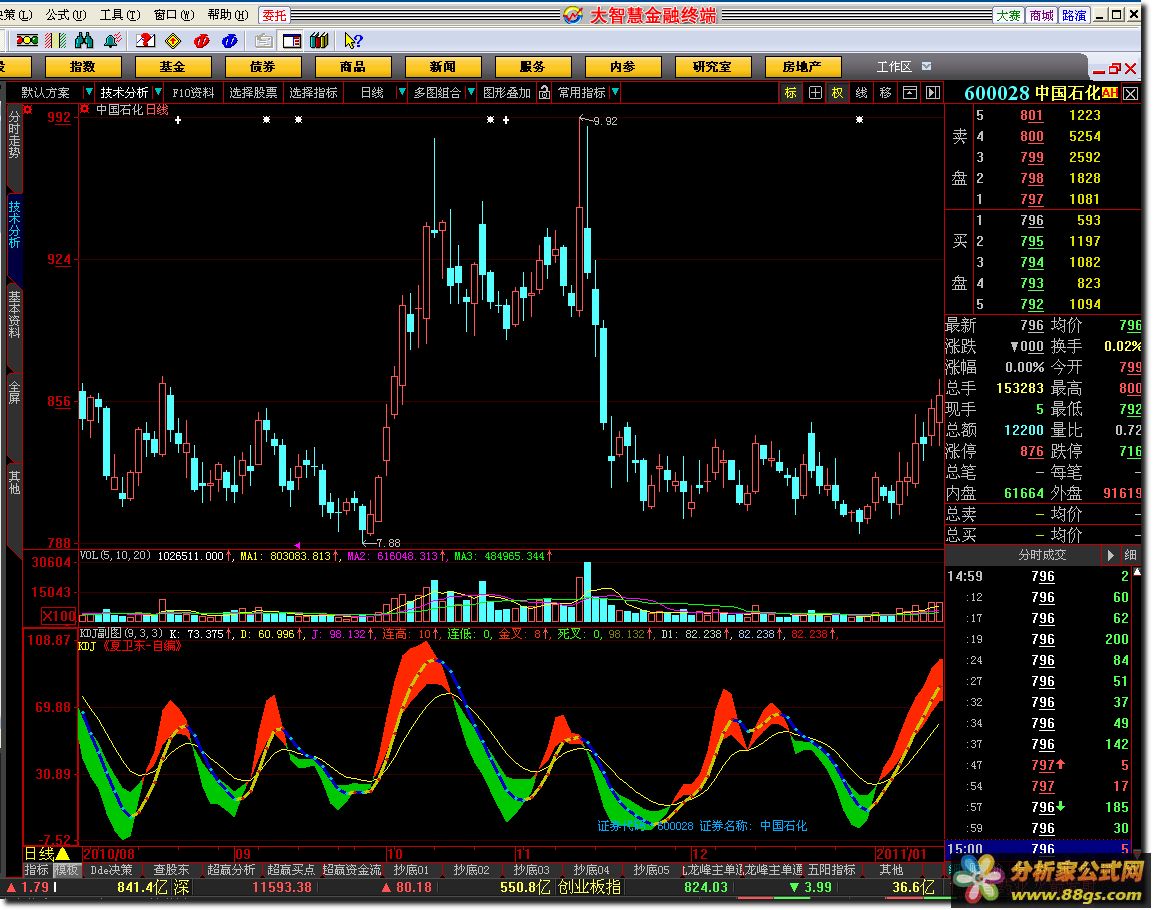Toggle the 权 rights adjustment button
The width and height of the screenshot is (1153, 910).
click(838, 93)
